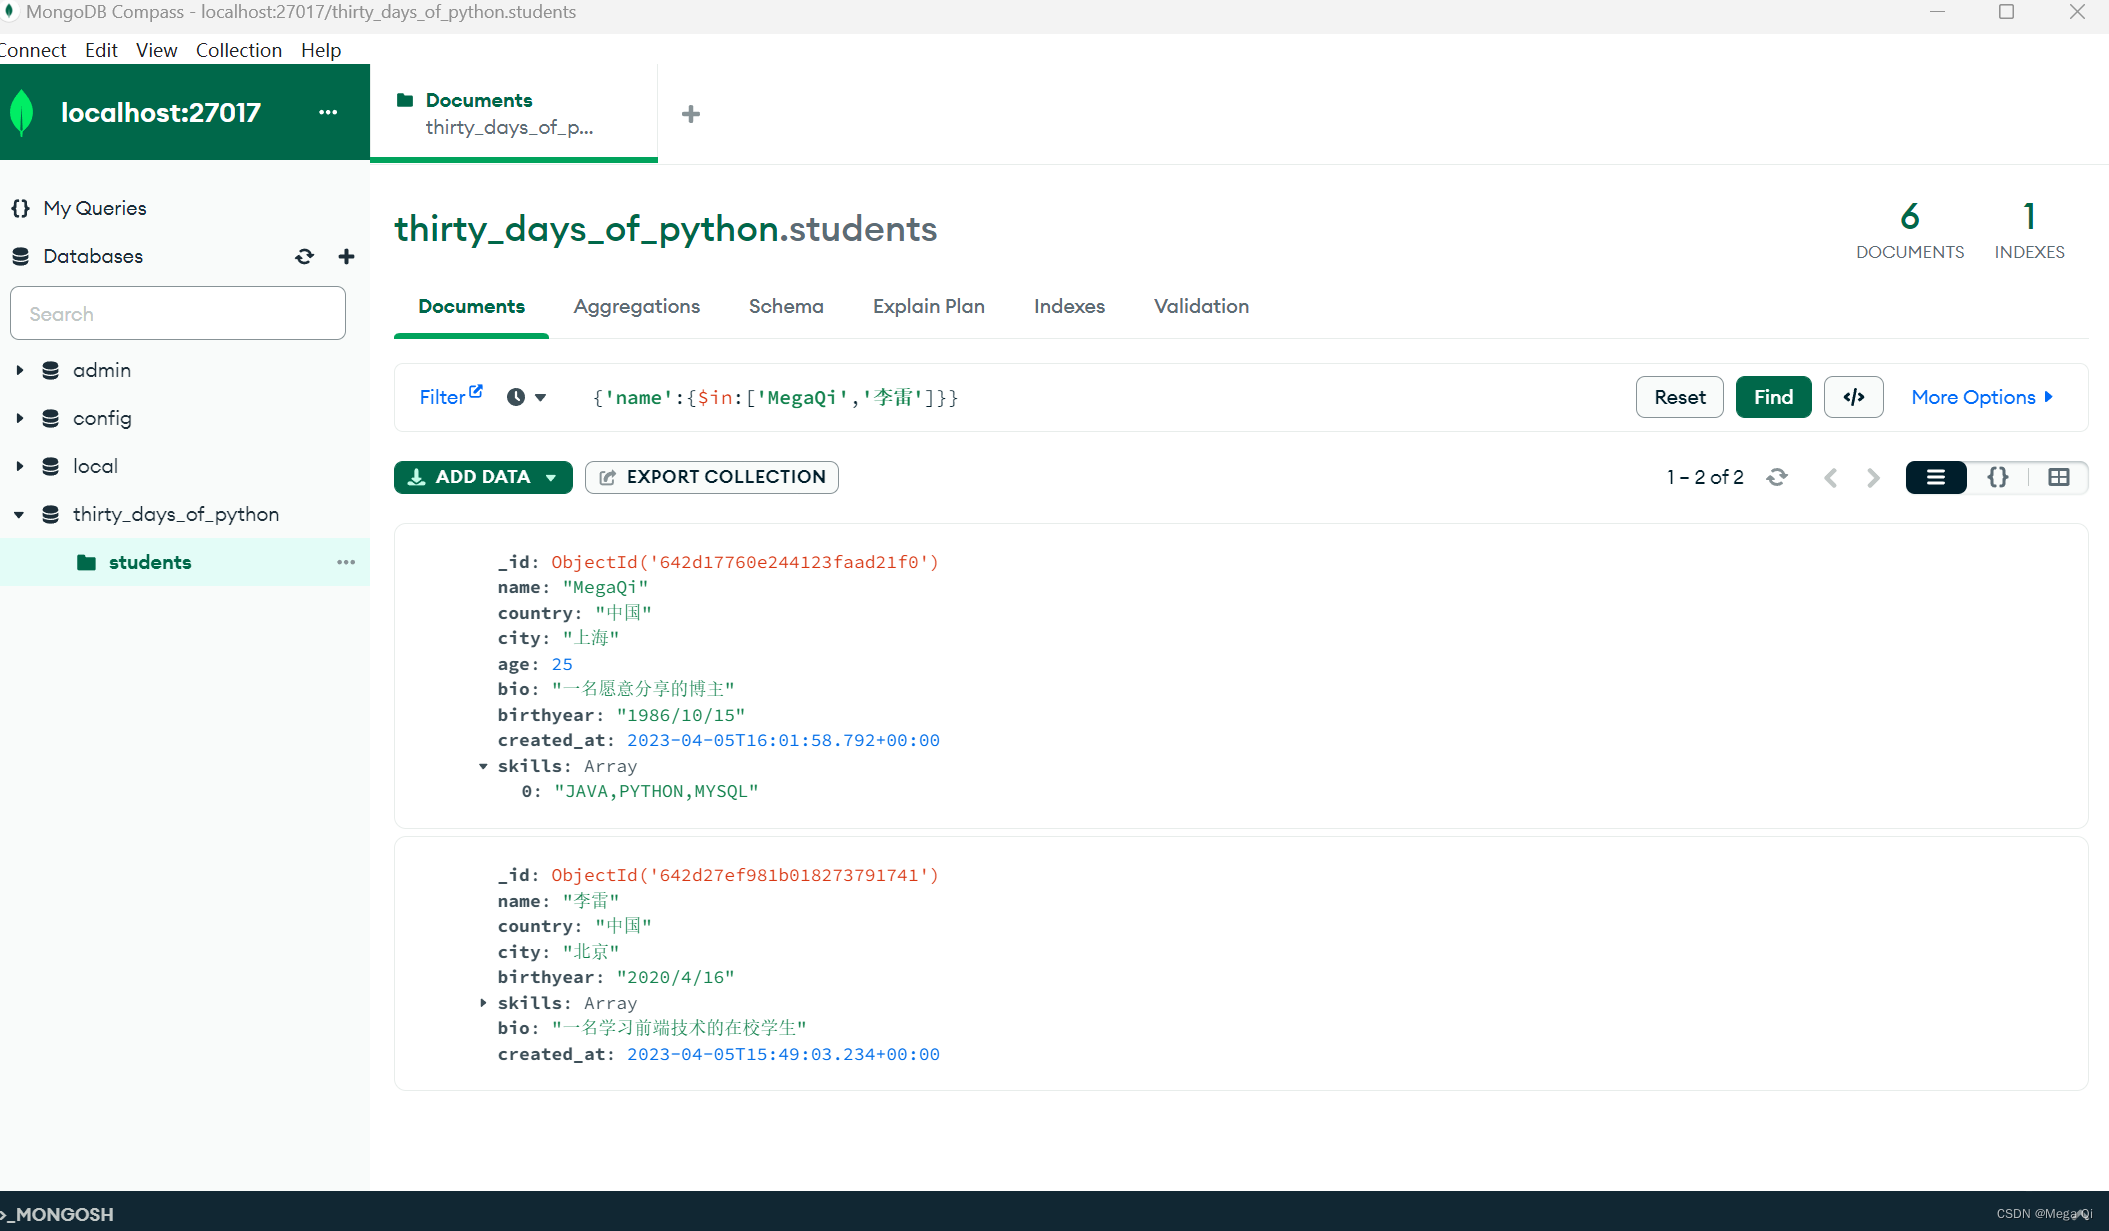
Task: Toggle the bracket JSON view mode
Action: click(x=1998, y=478)
